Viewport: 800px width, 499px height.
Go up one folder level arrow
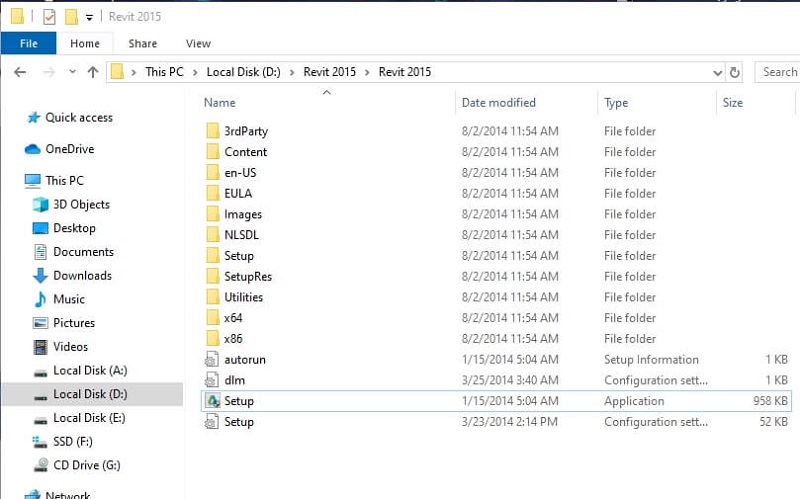93,72
